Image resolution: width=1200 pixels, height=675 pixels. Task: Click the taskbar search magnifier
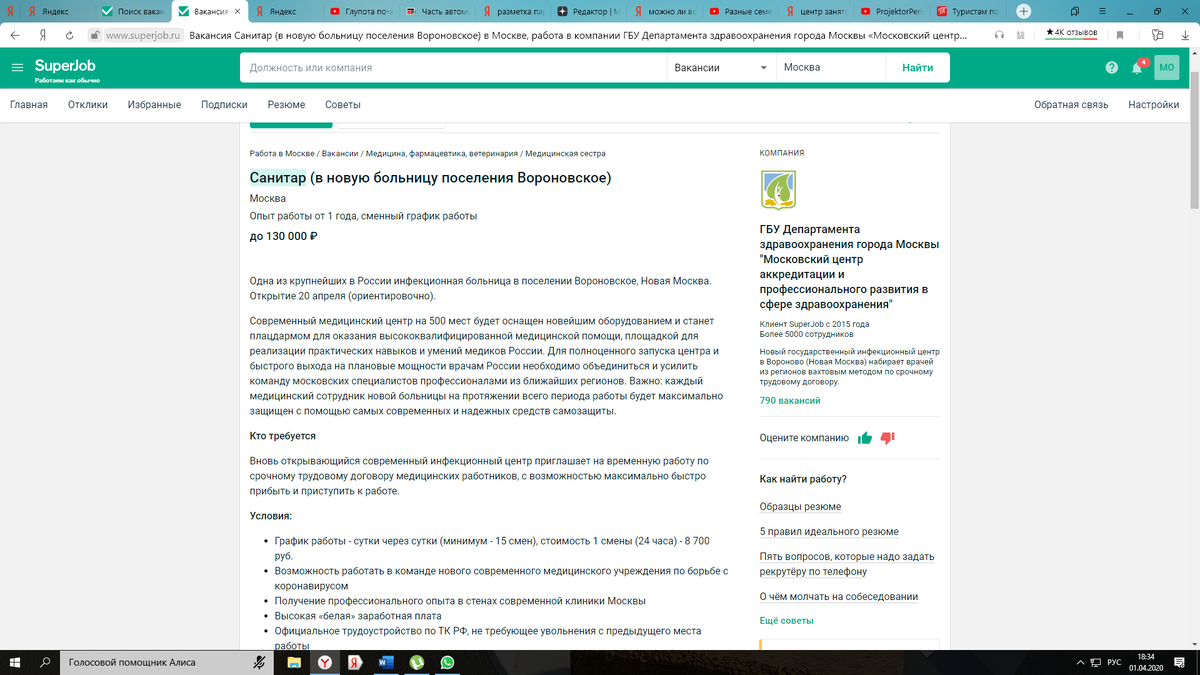pos(46,662)
